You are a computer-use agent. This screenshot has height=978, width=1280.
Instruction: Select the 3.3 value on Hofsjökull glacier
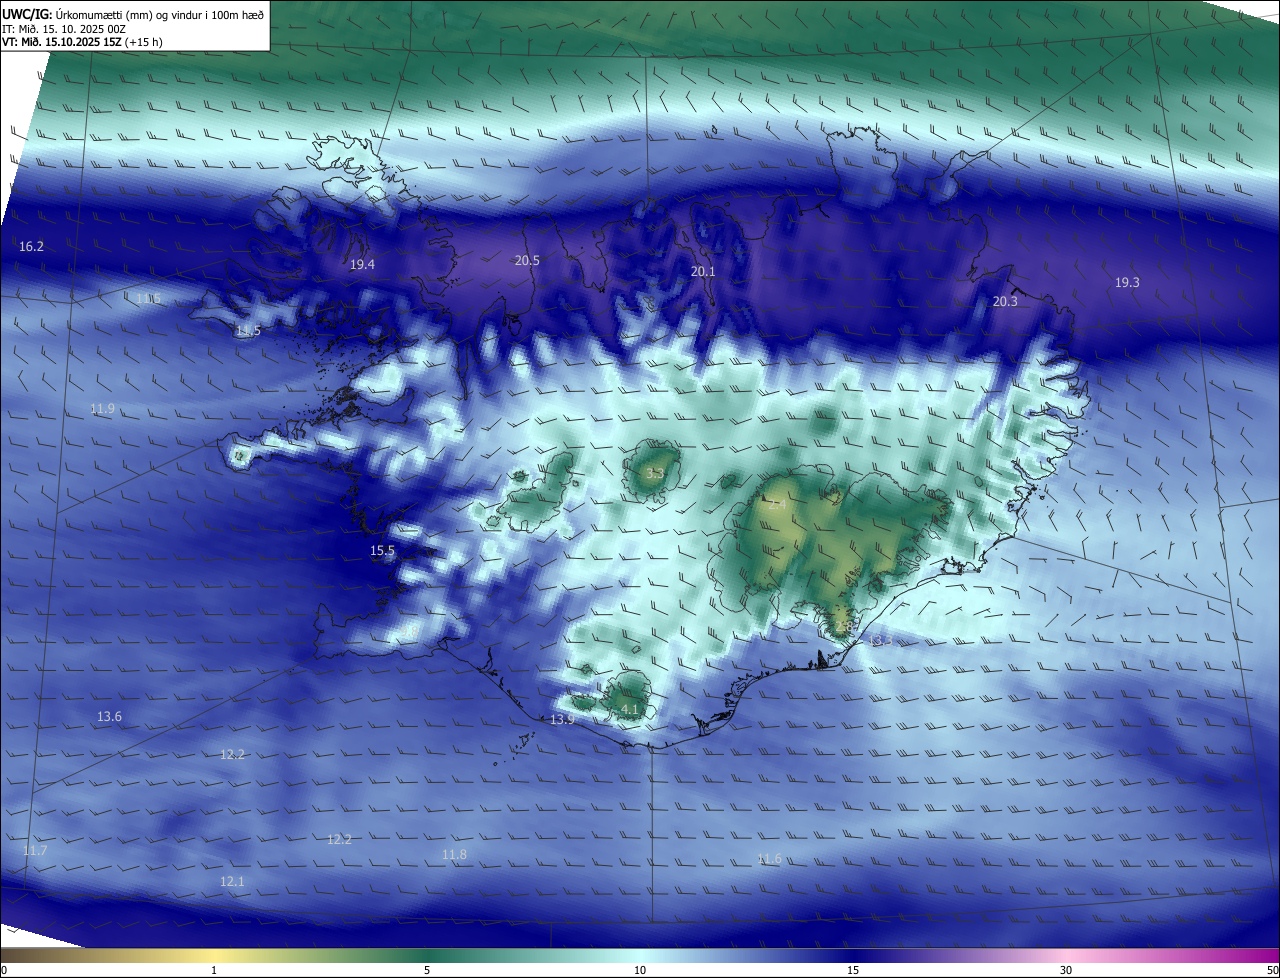[655, 474]
